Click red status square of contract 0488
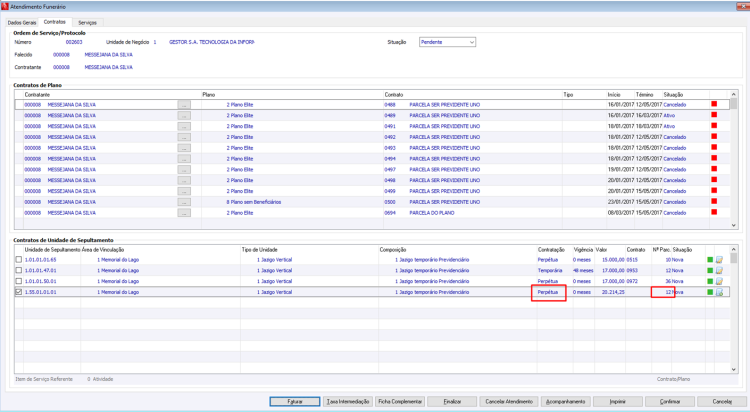The width and height of the screenshot is (750, 412). tap(714, 104)
